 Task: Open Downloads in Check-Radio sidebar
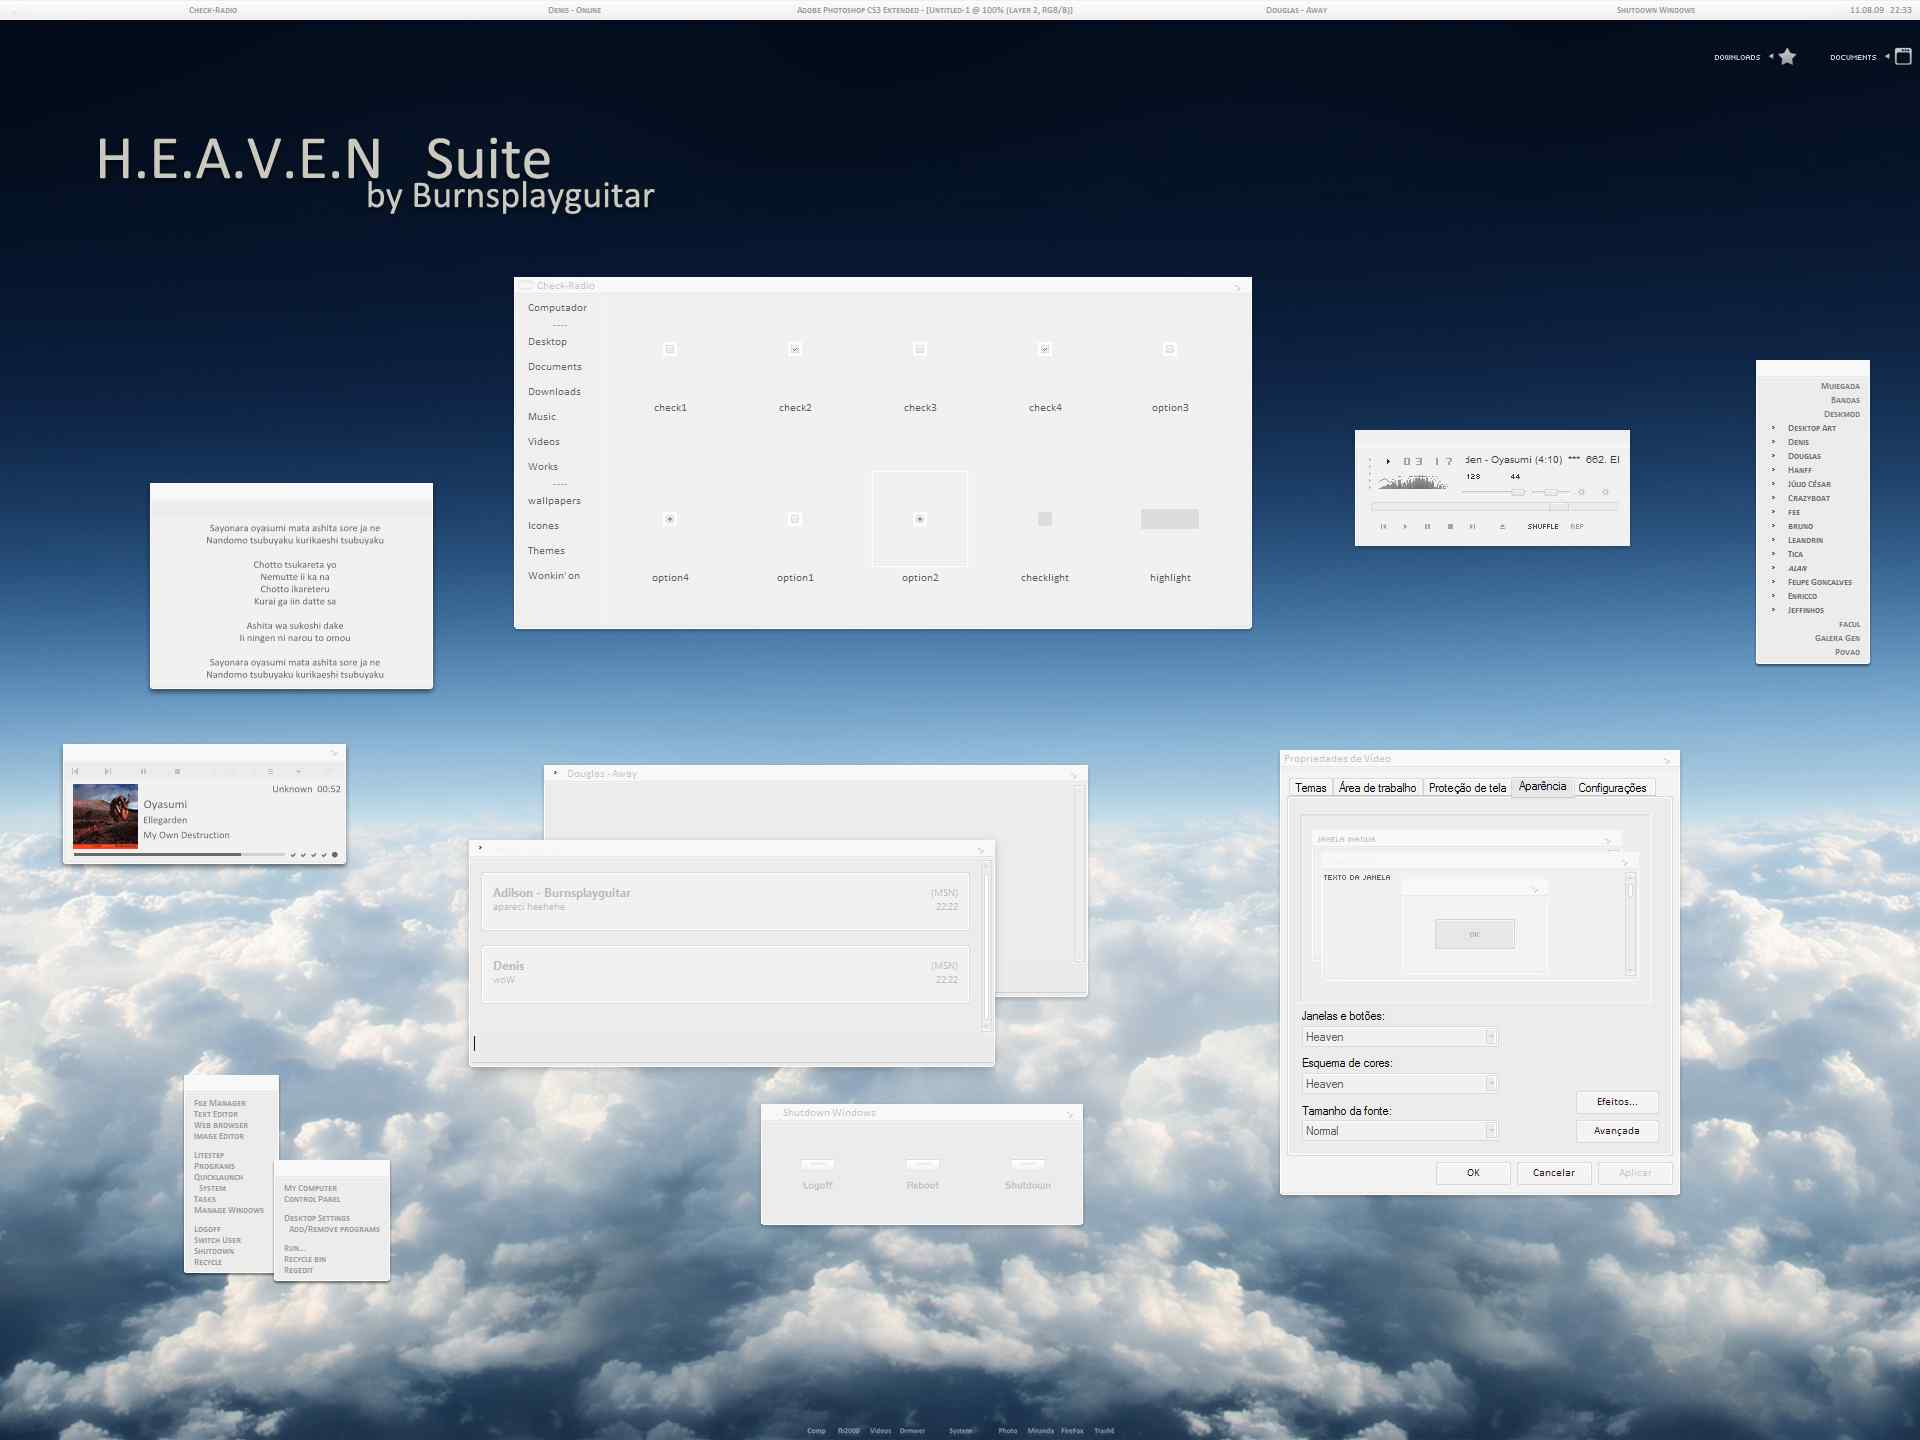[554, 392]
